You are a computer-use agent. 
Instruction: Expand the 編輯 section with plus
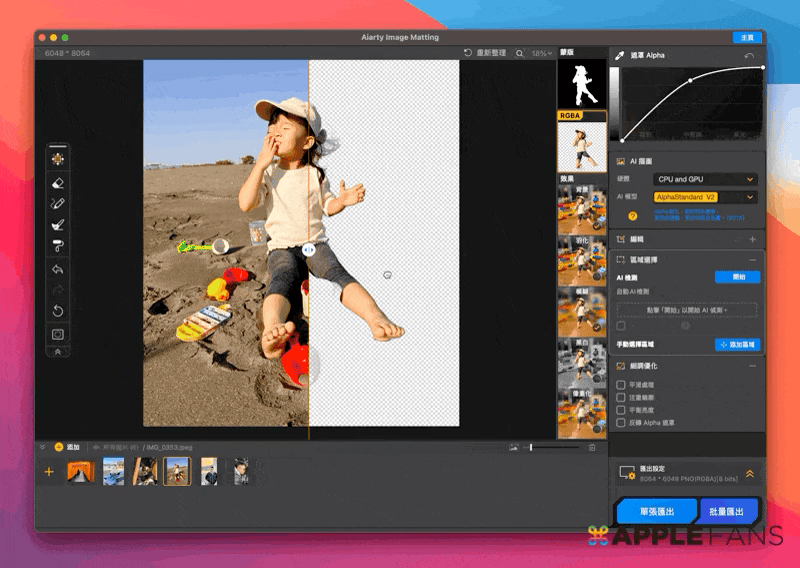[x=752, y=240]
